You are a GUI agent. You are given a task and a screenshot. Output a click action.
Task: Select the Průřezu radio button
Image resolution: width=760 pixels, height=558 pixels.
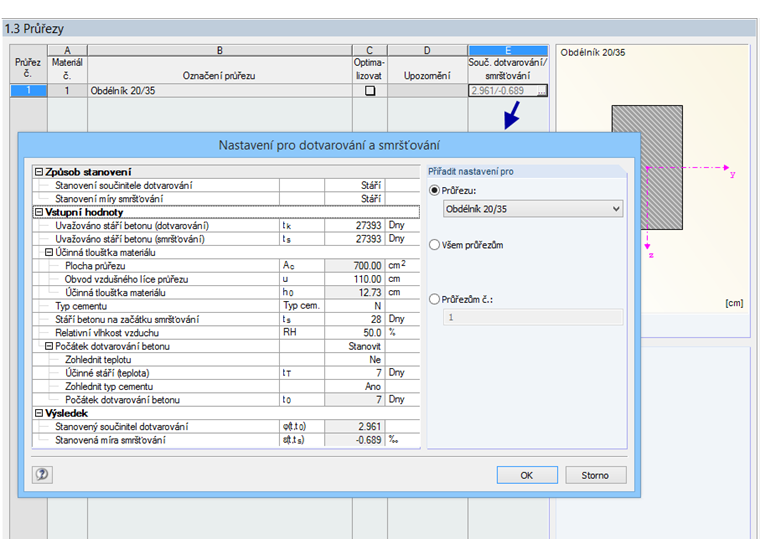pyautogui.click(x=434, y=191)
